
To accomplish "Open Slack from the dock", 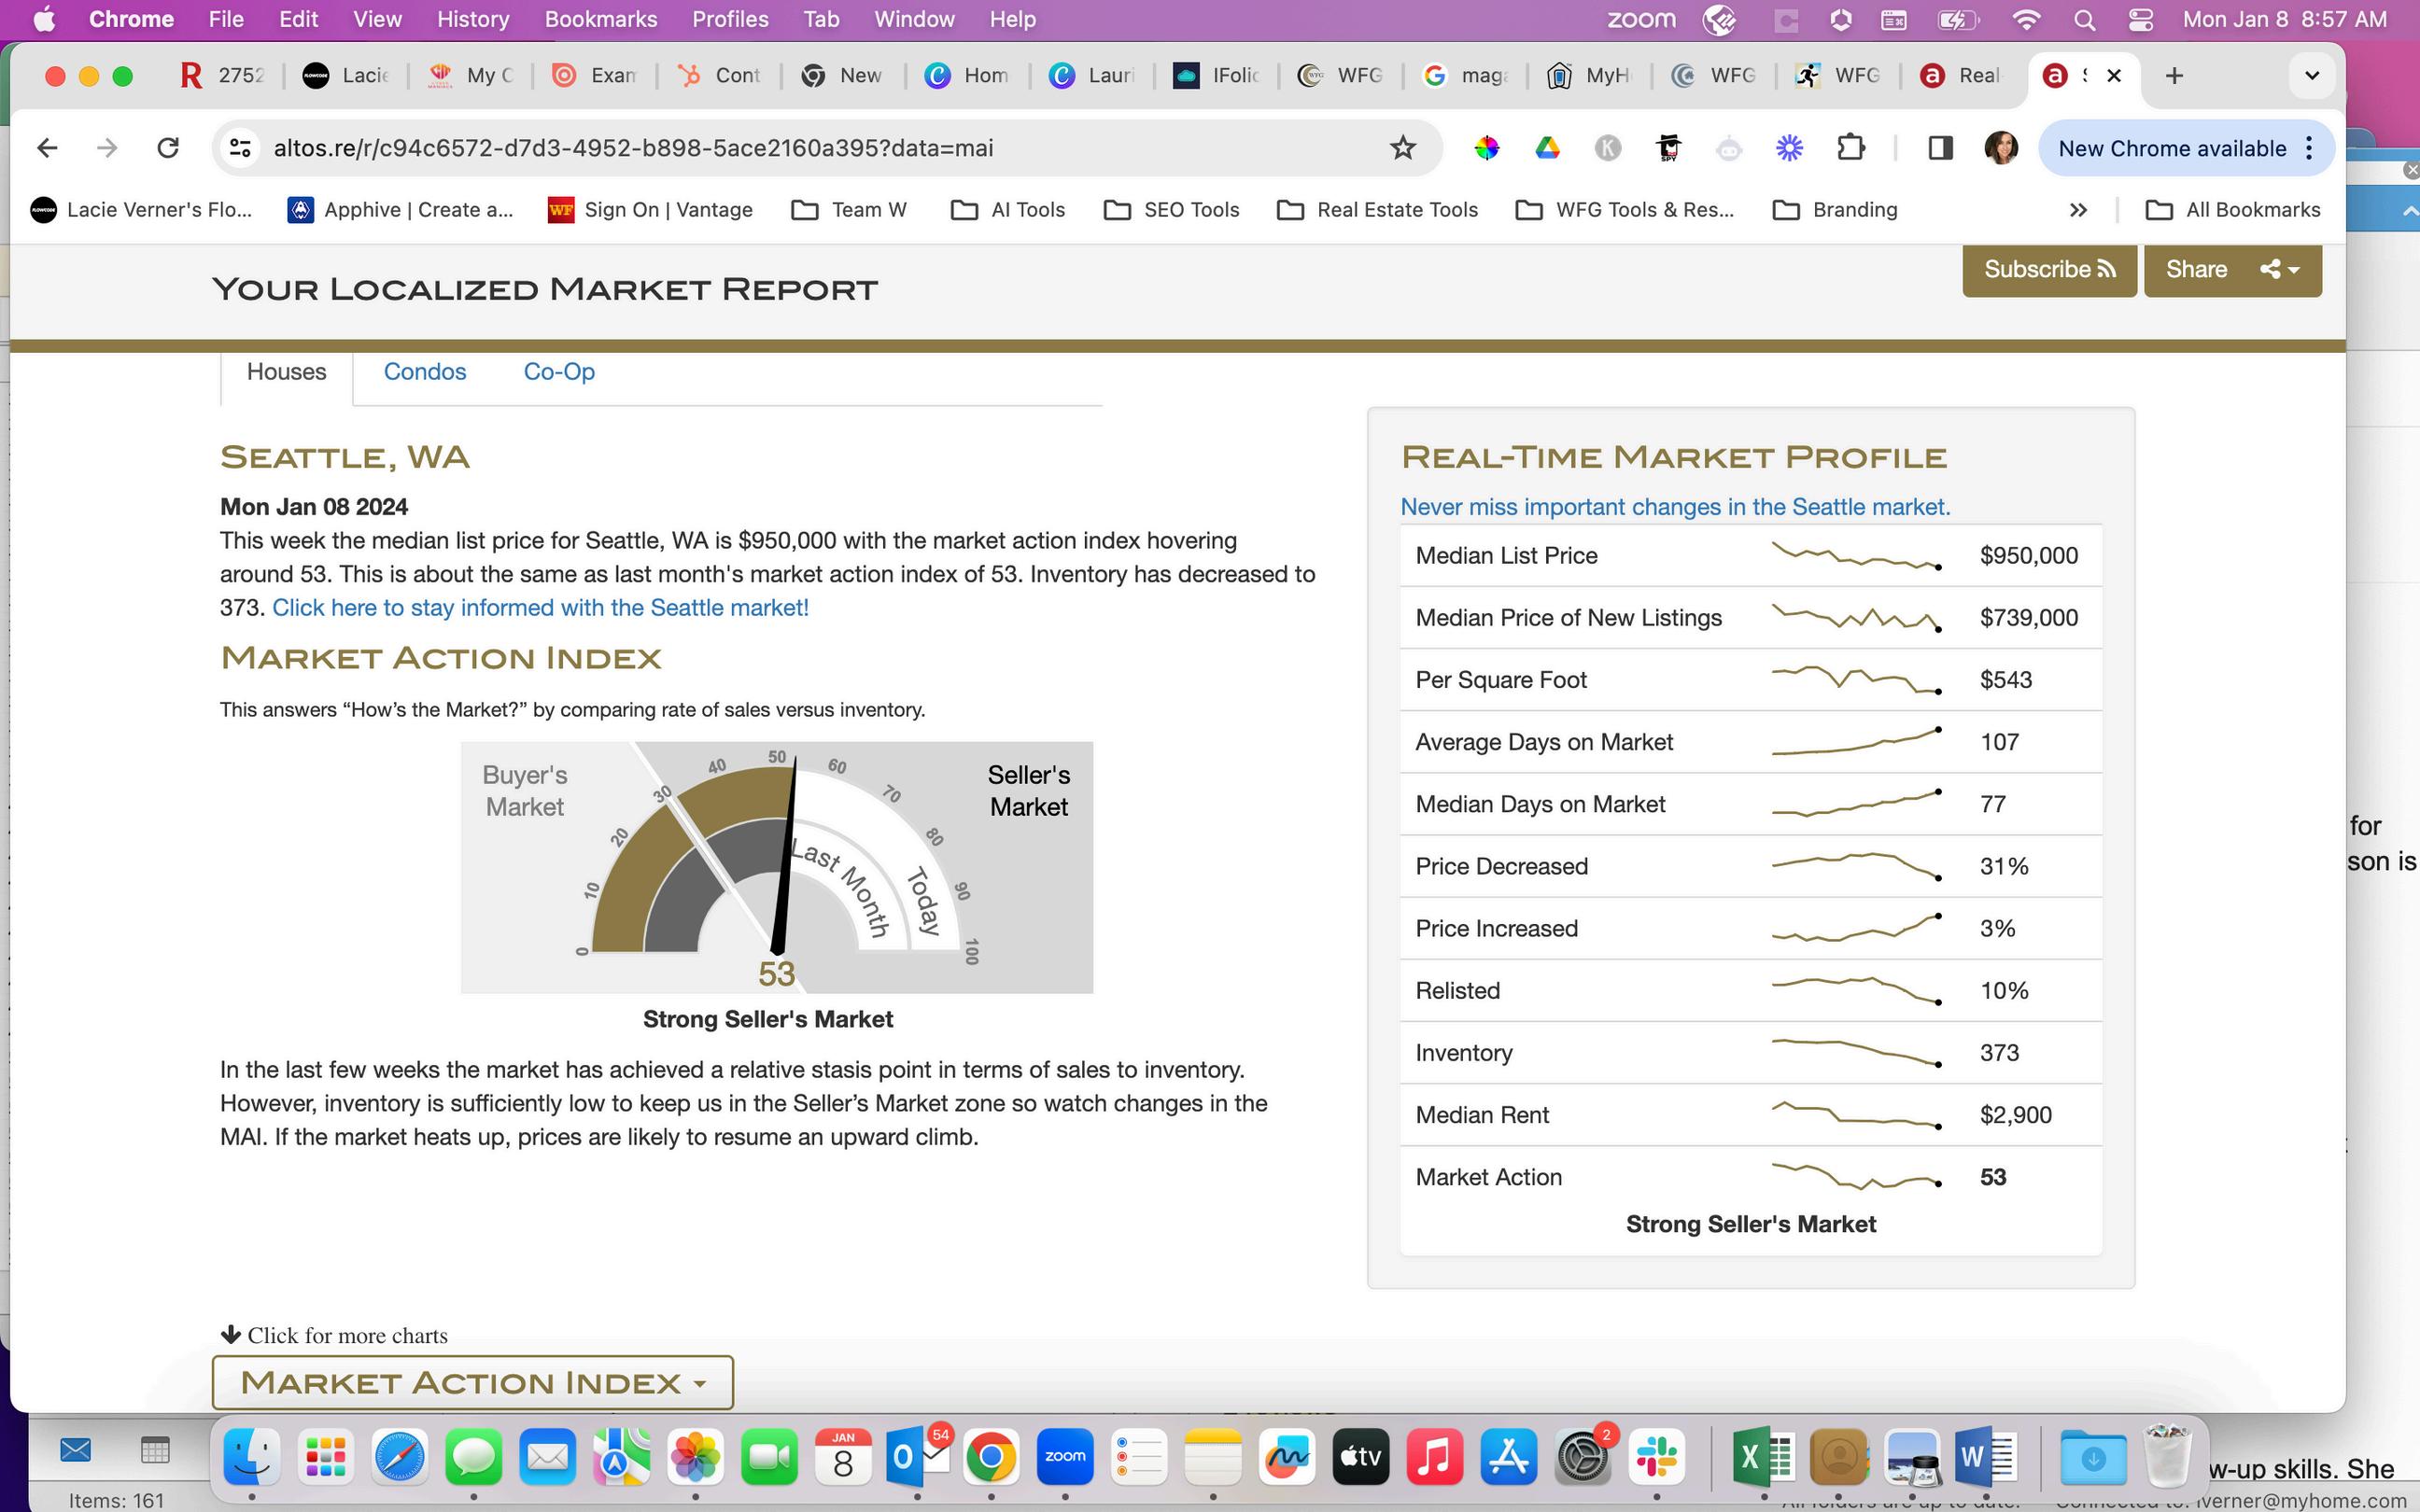I will click(1656, 1457).
